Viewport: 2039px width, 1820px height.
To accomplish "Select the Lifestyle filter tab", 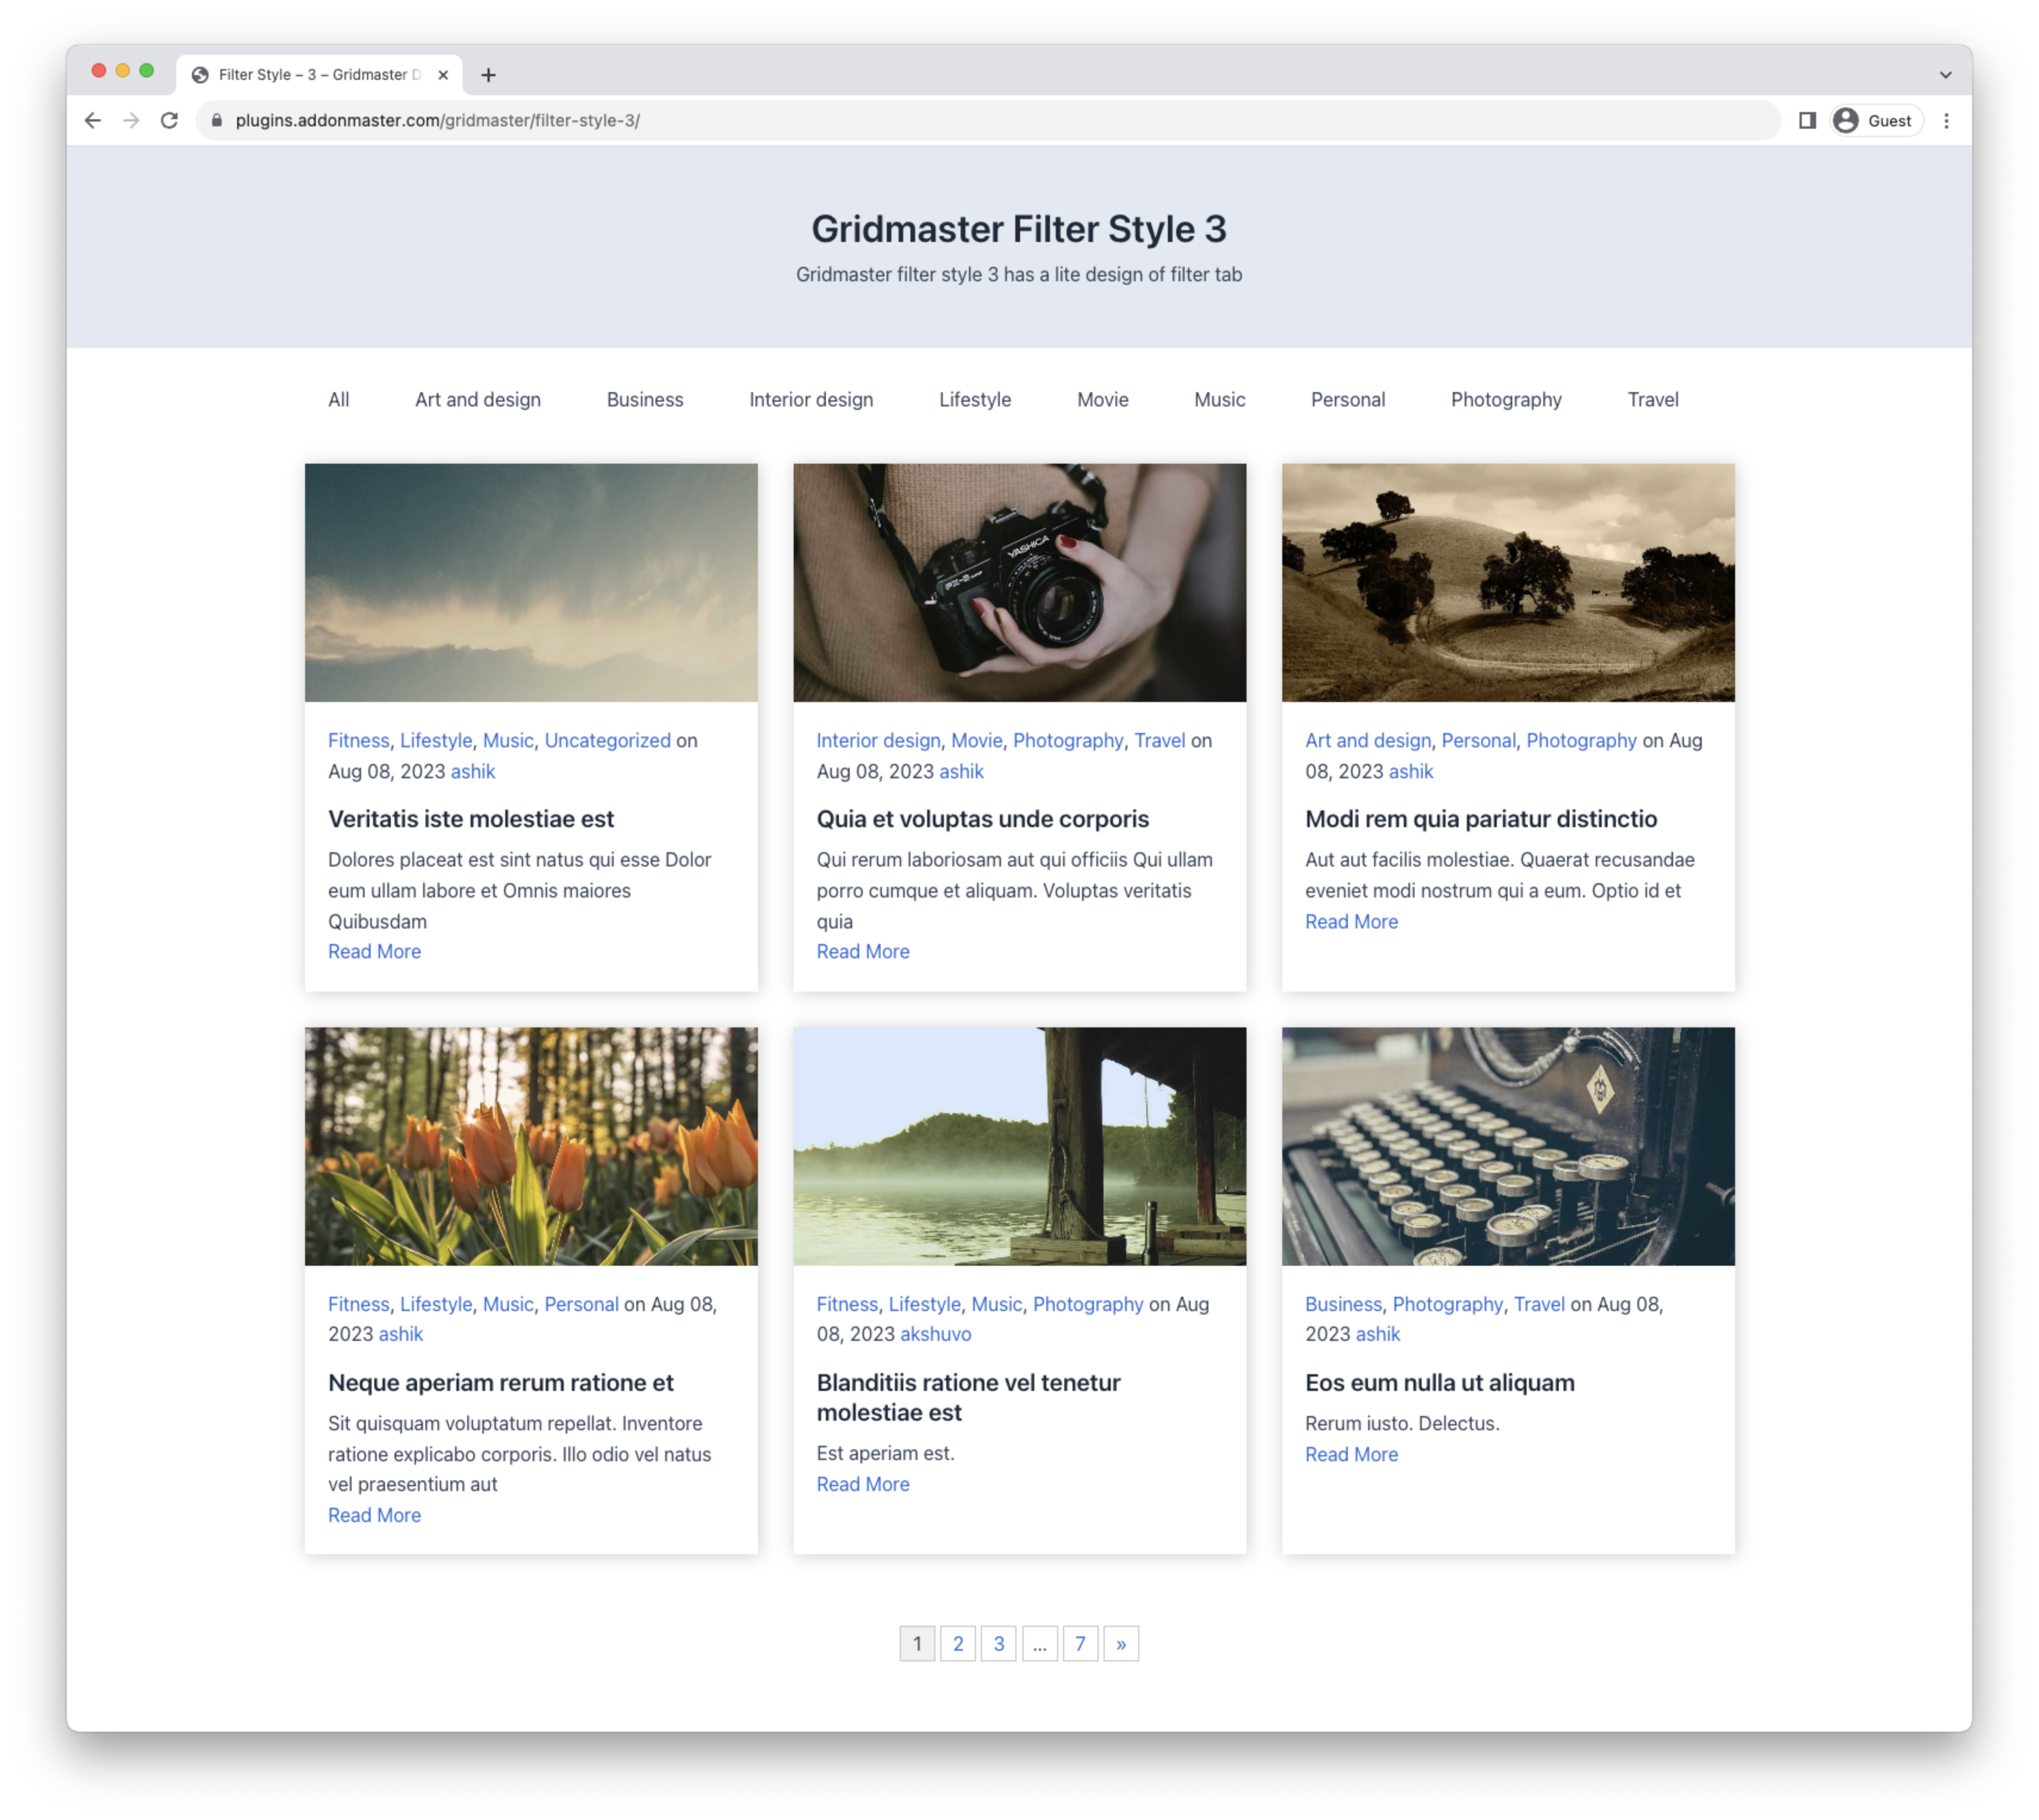I will tap(975, 400).
